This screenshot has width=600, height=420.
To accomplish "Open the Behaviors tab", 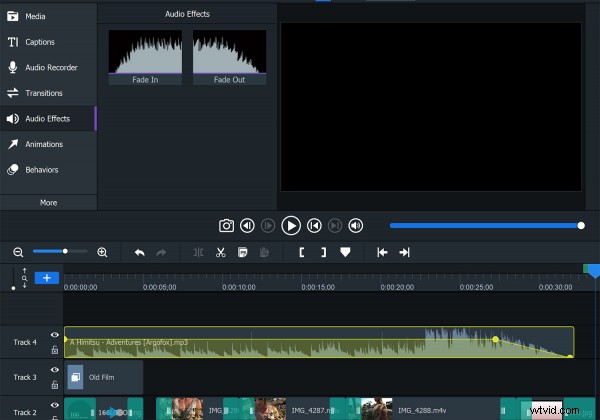I will coord(48,170).
